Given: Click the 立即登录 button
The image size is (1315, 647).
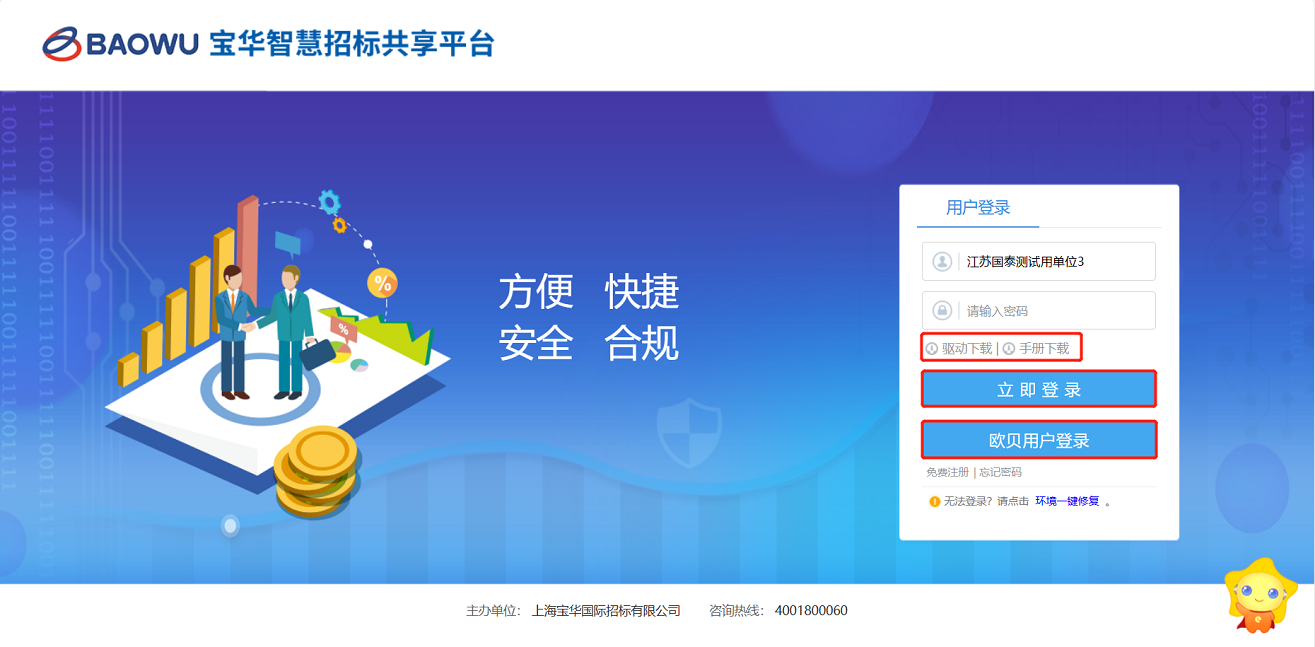Looking at the screenshot, I should tap(1039, 390).
